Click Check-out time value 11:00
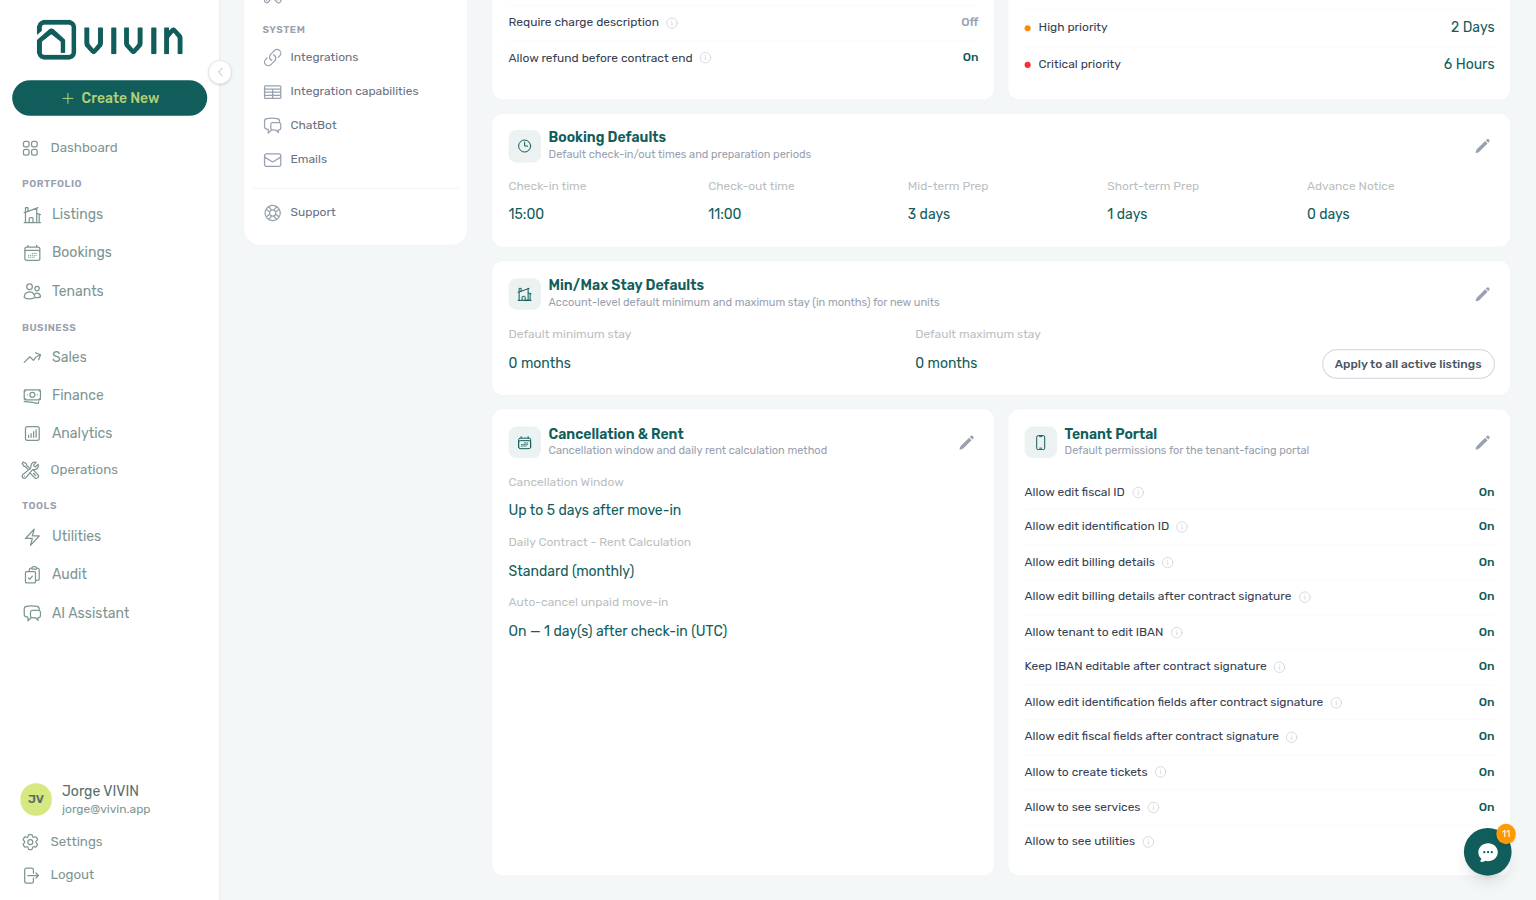 725,214
